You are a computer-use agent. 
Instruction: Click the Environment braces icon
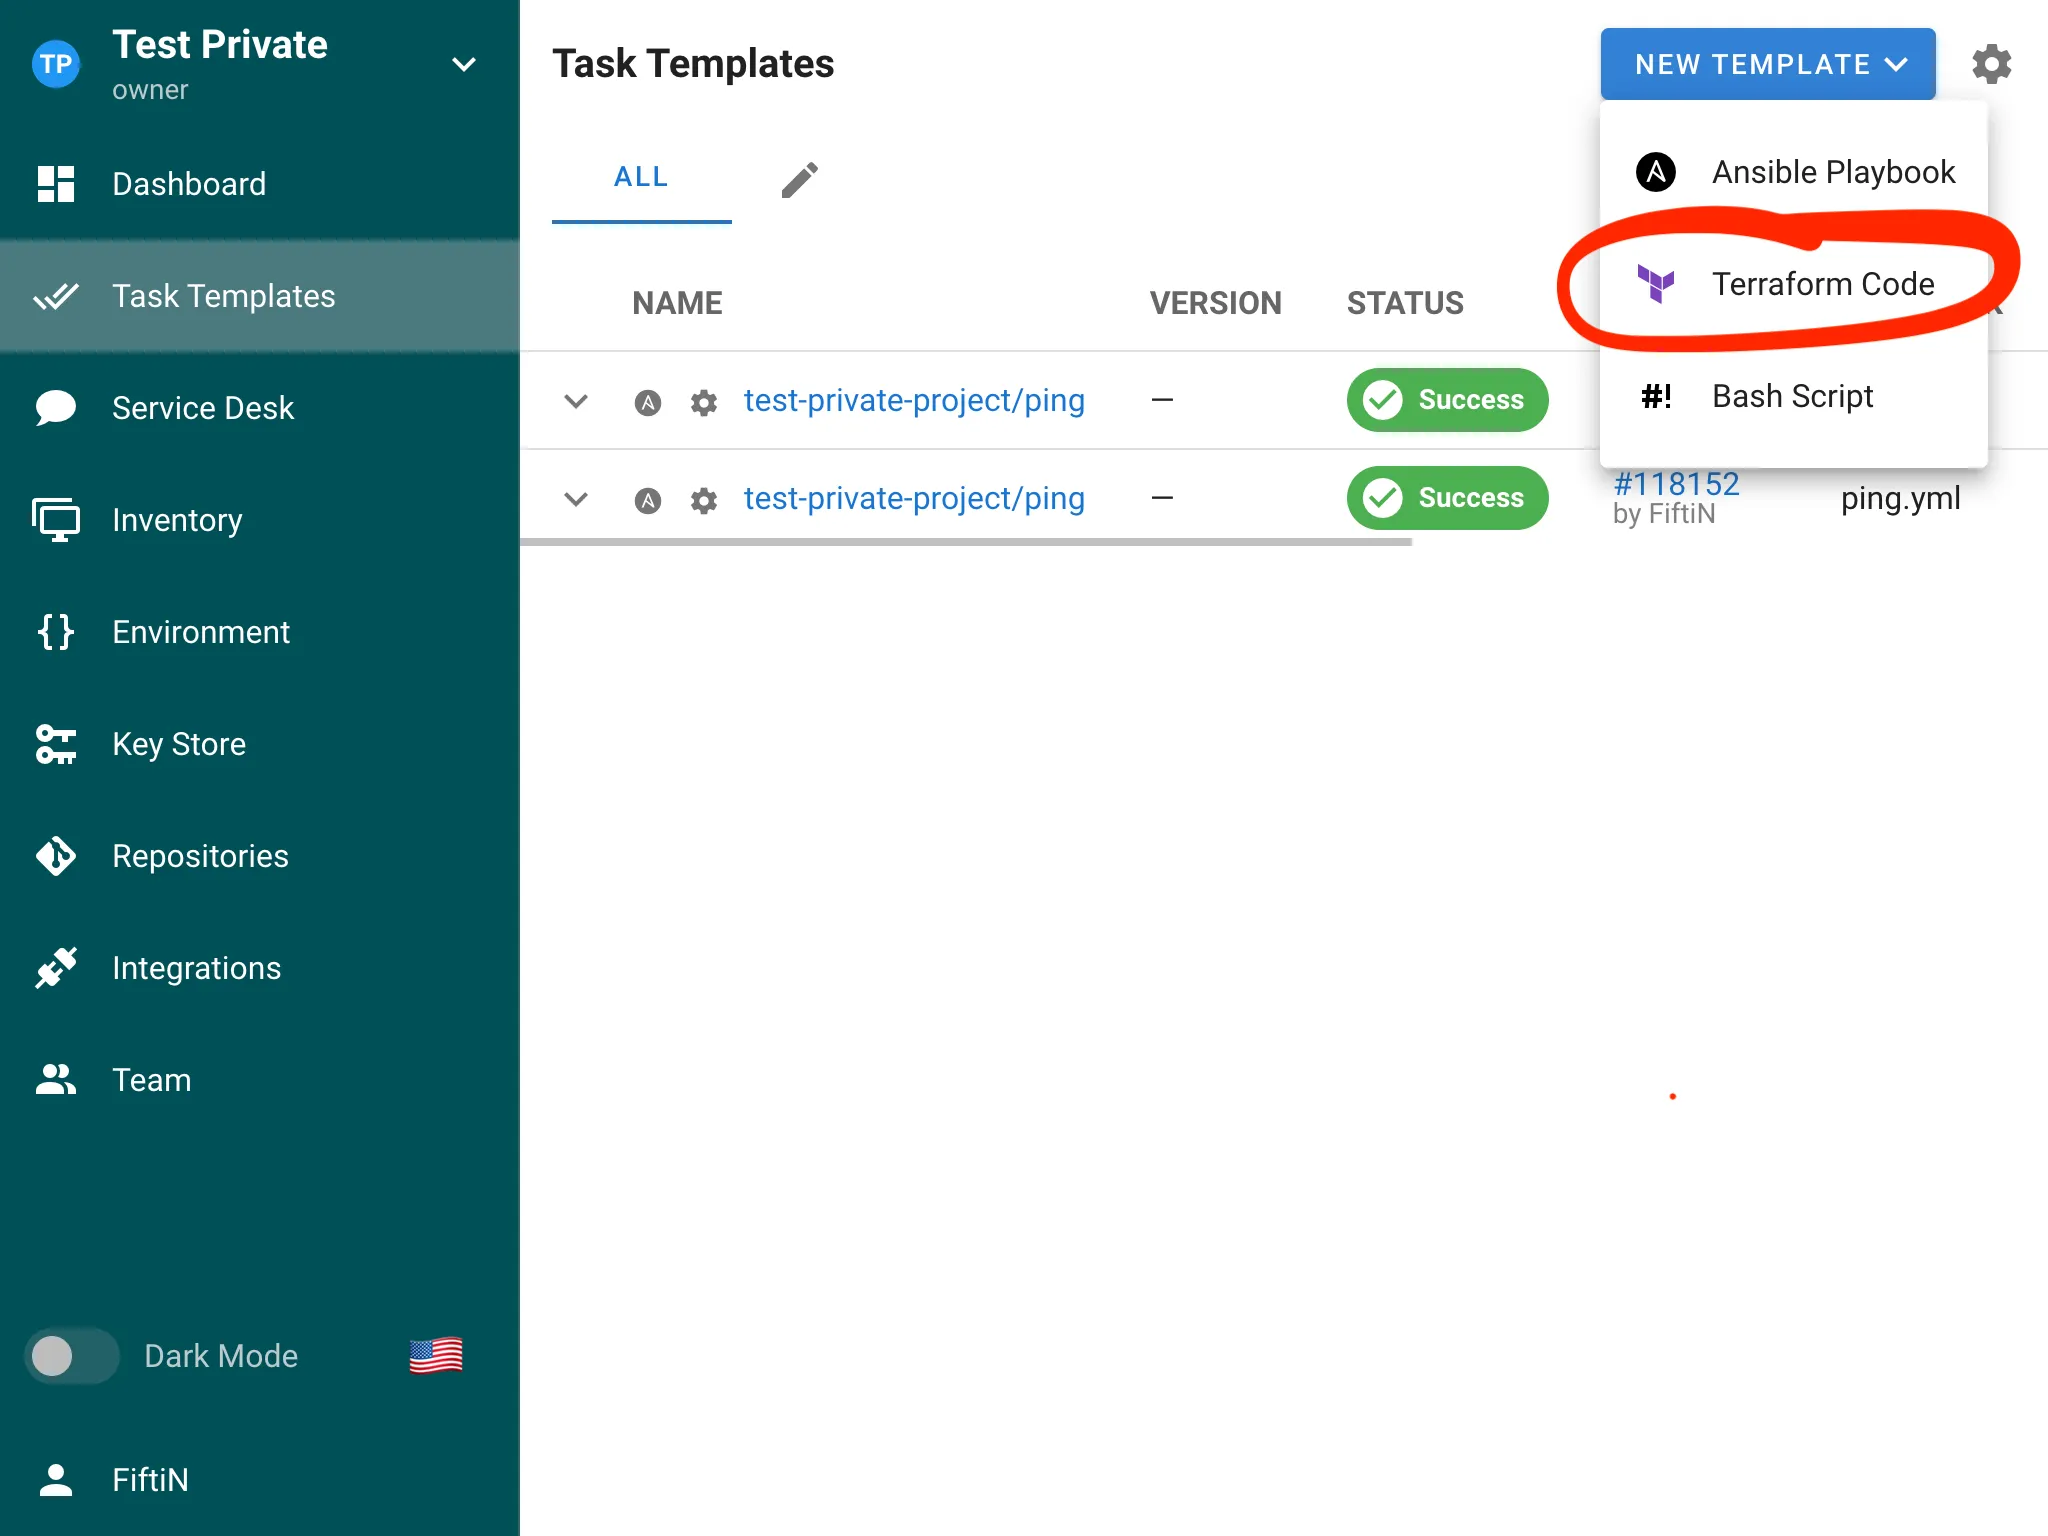[56, 632]
